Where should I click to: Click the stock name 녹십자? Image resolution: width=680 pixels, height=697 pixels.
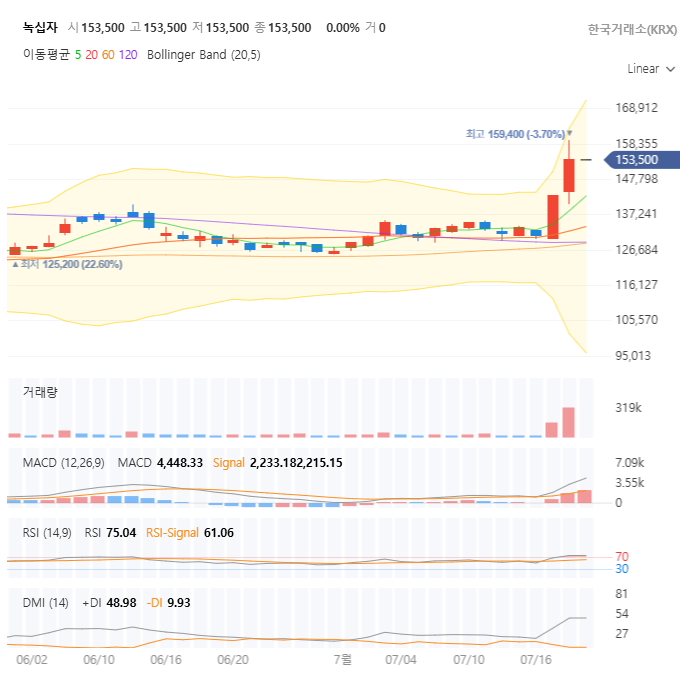click(x=40, y=28)
